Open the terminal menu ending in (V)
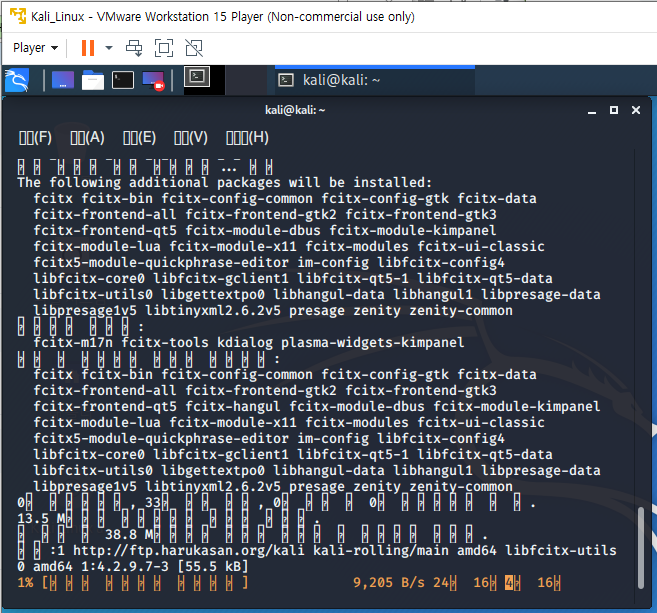 pos(191,137)
